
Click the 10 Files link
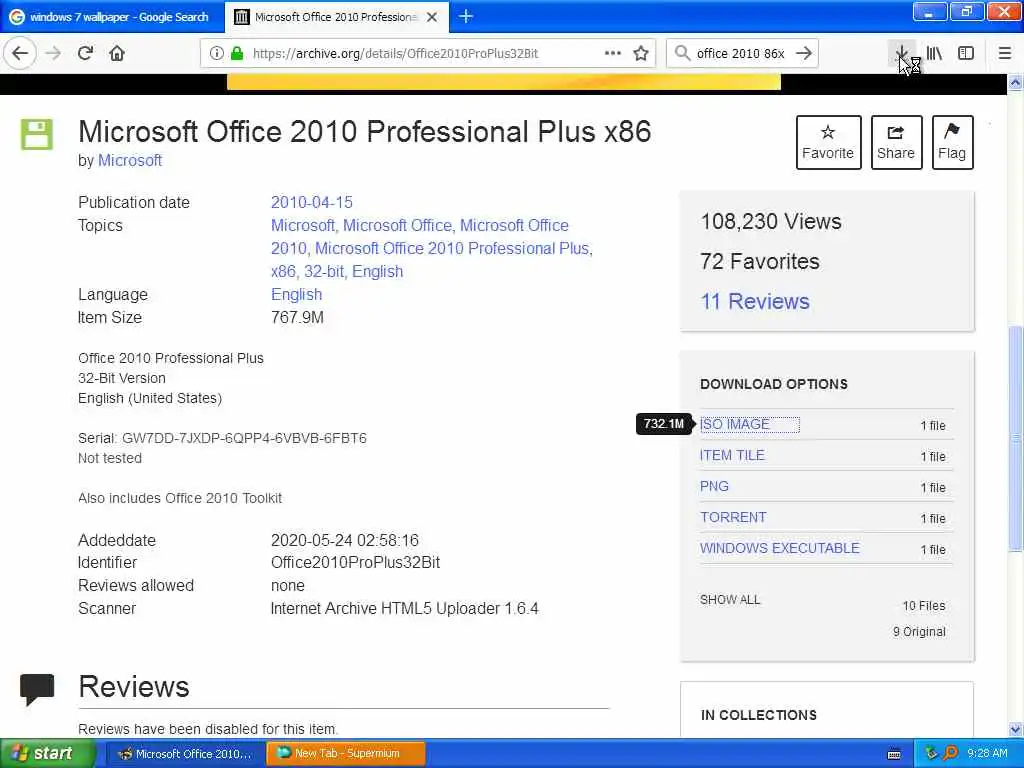[924, 606]
